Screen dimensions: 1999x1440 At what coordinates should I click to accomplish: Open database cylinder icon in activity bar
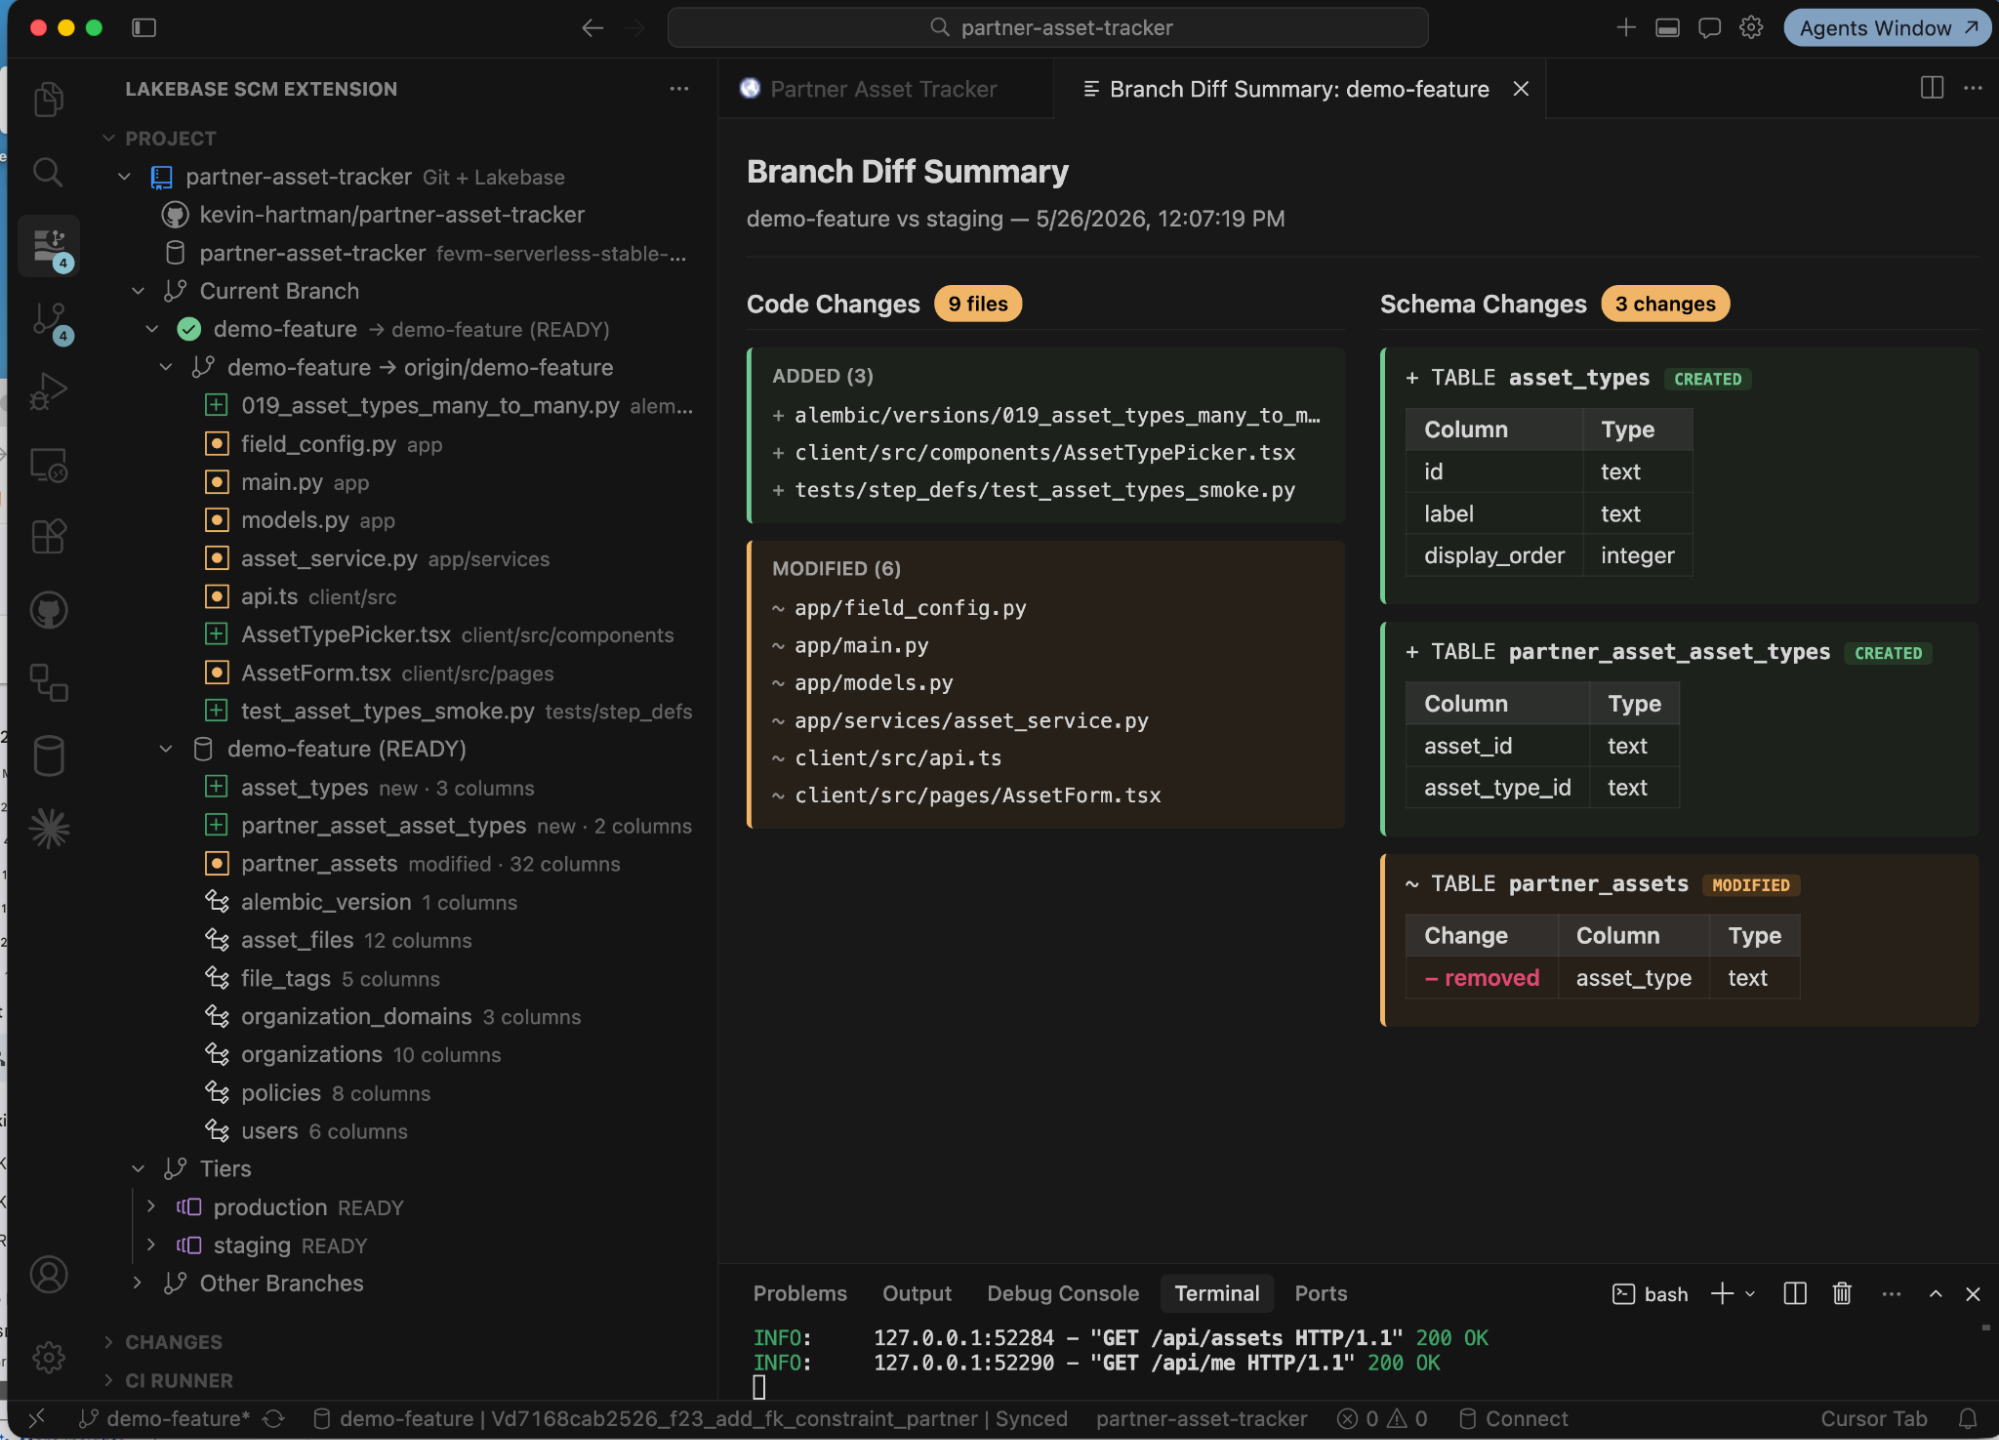point(48,756)
